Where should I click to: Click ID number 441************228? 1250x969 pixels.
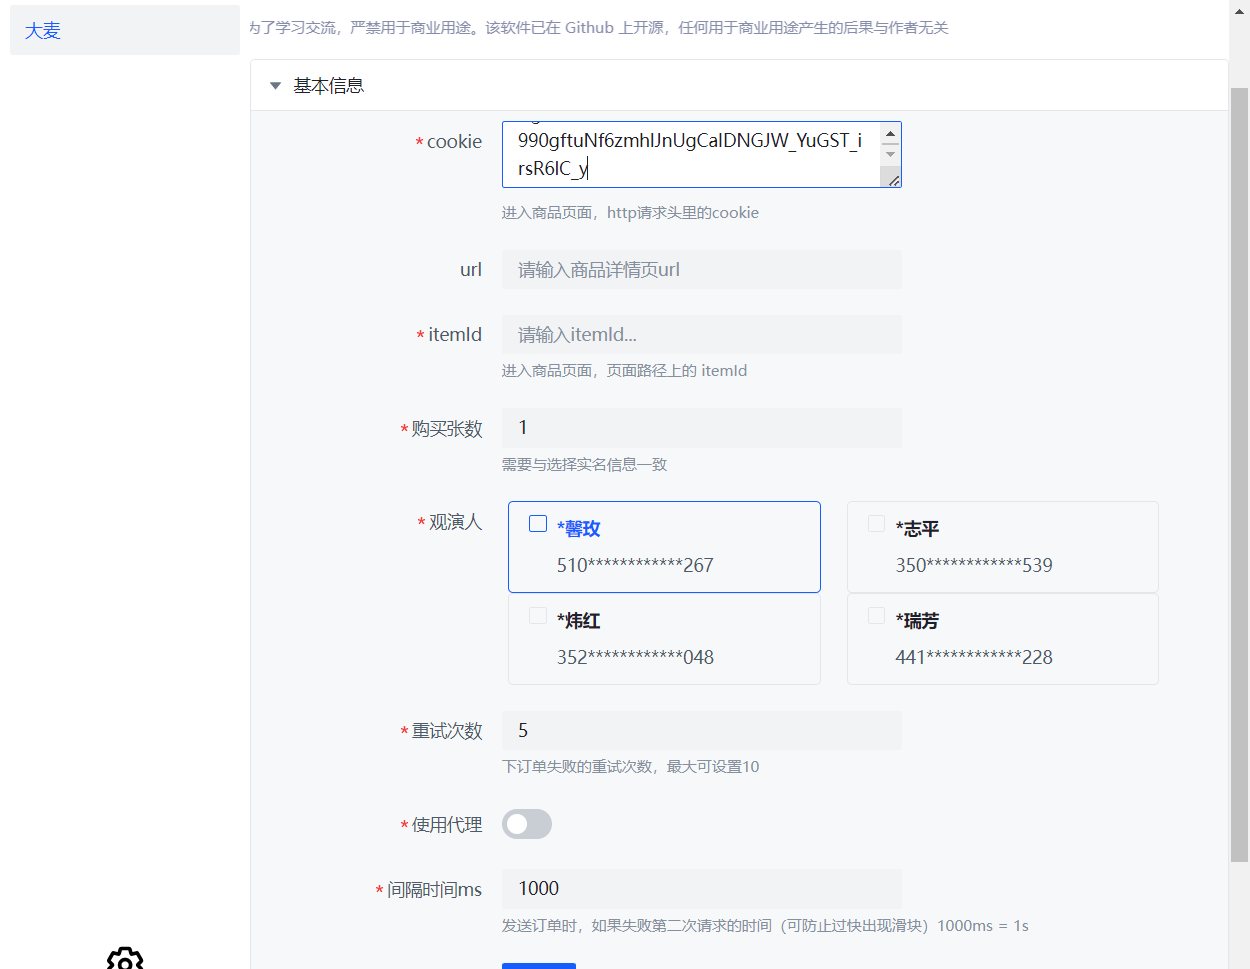coord(974,657)
